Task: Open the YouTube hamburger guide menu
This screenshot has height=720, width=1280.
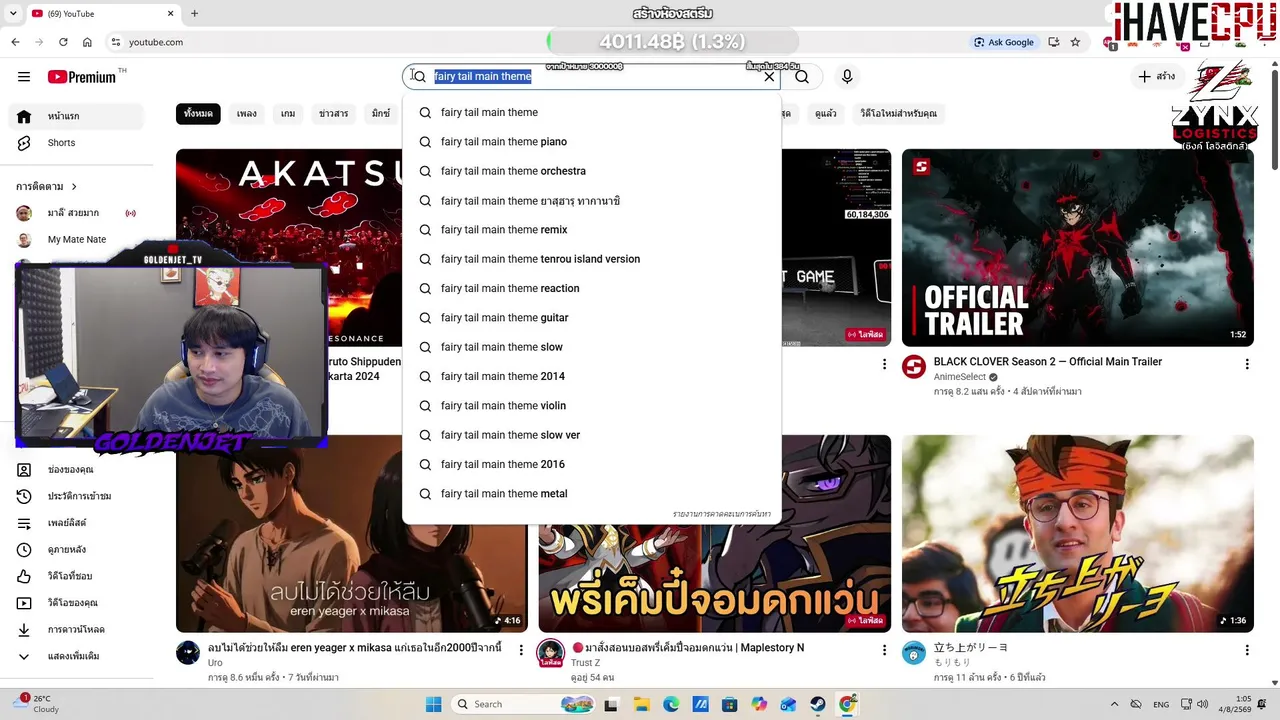Action: (24, 77)
